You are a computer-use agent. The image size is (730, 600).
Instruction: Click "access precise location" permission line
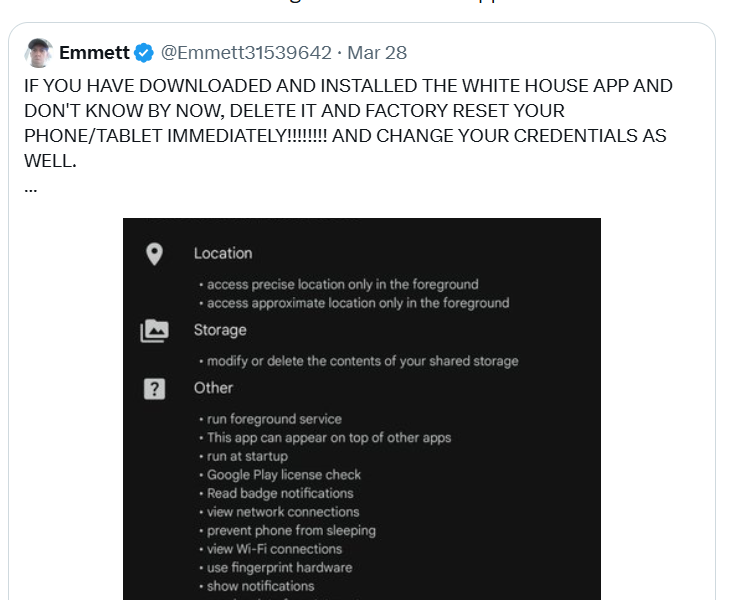point(342,284)
